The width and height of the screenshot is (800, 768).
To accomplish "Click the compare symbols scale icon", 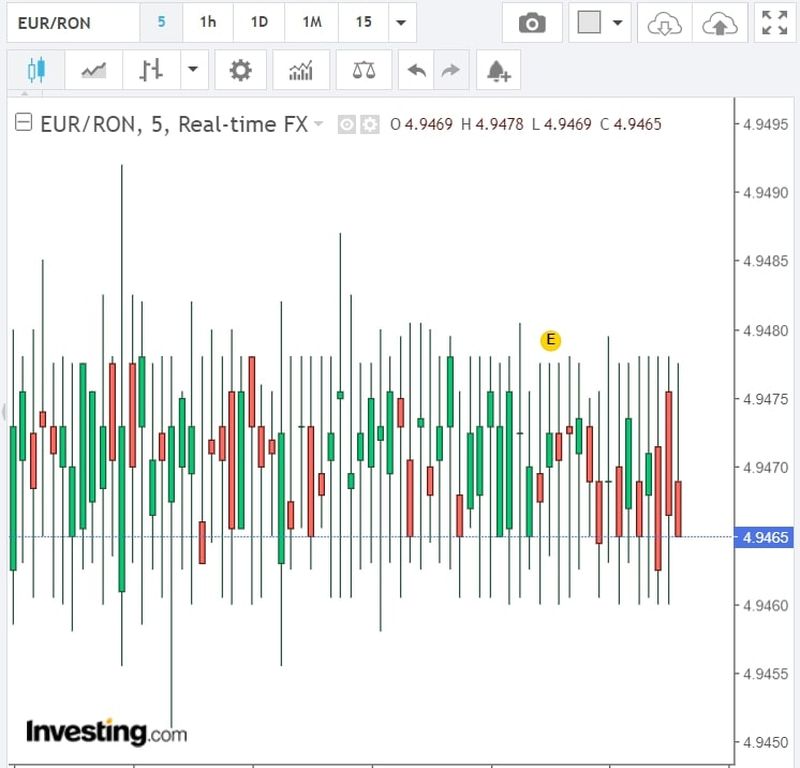I will [364, 71].
